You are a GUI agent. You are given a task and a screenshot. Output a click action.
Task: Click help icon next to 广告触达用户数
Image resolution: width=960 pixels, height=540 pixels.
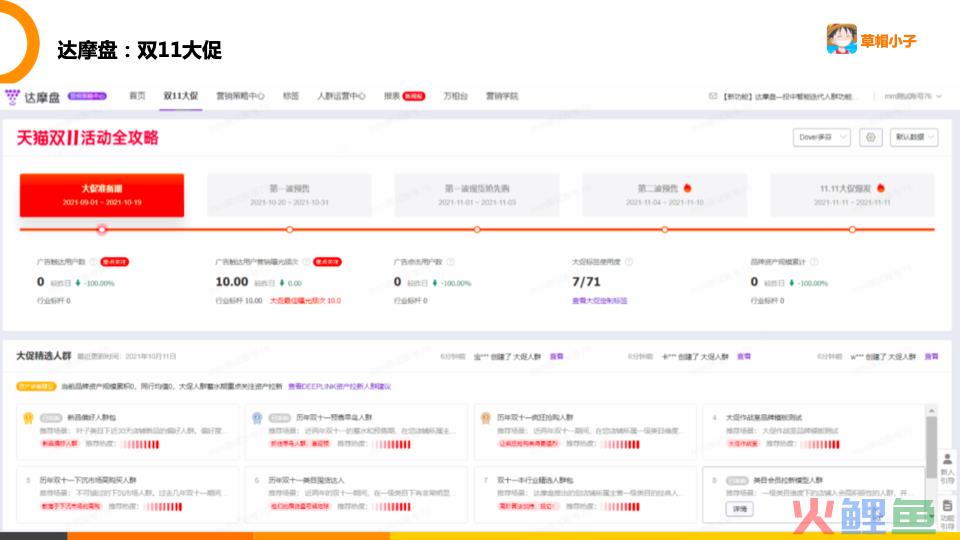click(94, 262)
